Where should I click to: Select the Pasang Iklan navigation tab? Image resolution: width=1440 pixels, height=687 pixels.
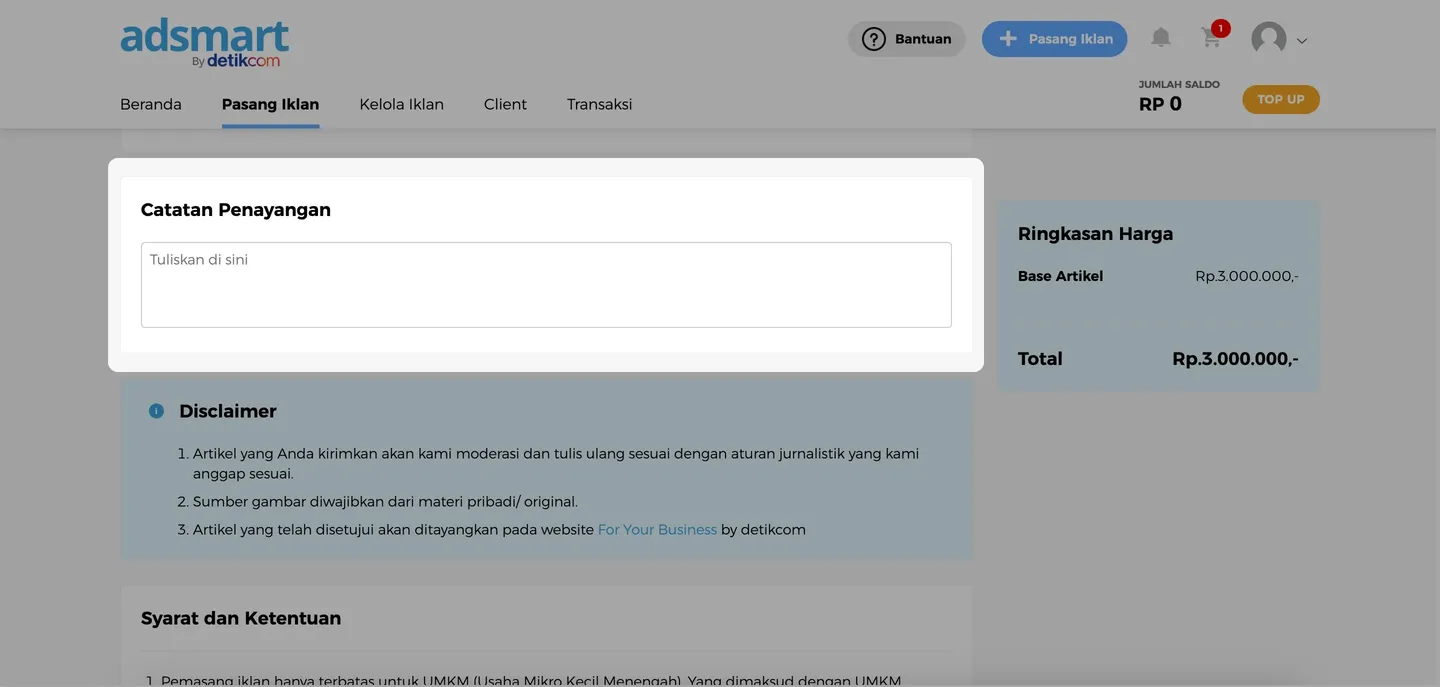pos(270,104)
